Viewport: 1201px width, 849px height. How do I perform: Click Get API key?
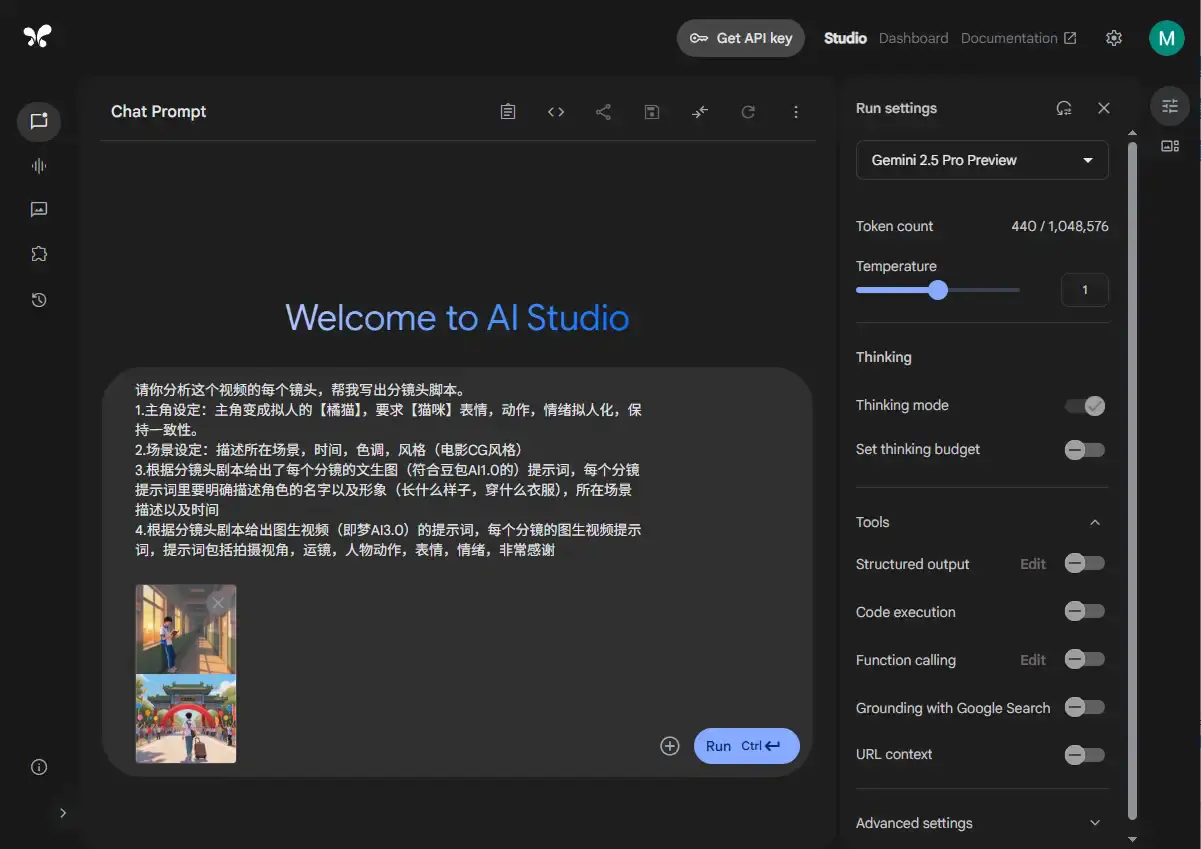pyautogui.click(x=740, y=37)
